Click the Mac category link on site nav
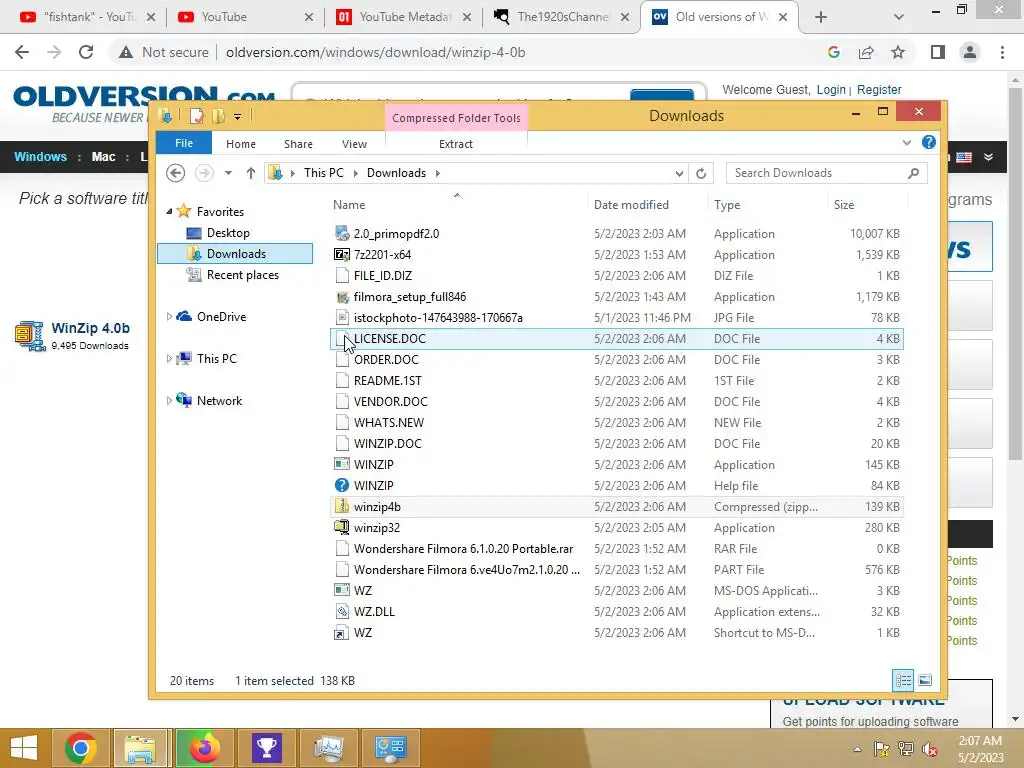Screen dimensions: 1024x768 pyautogui.click(x=103, y=157)
